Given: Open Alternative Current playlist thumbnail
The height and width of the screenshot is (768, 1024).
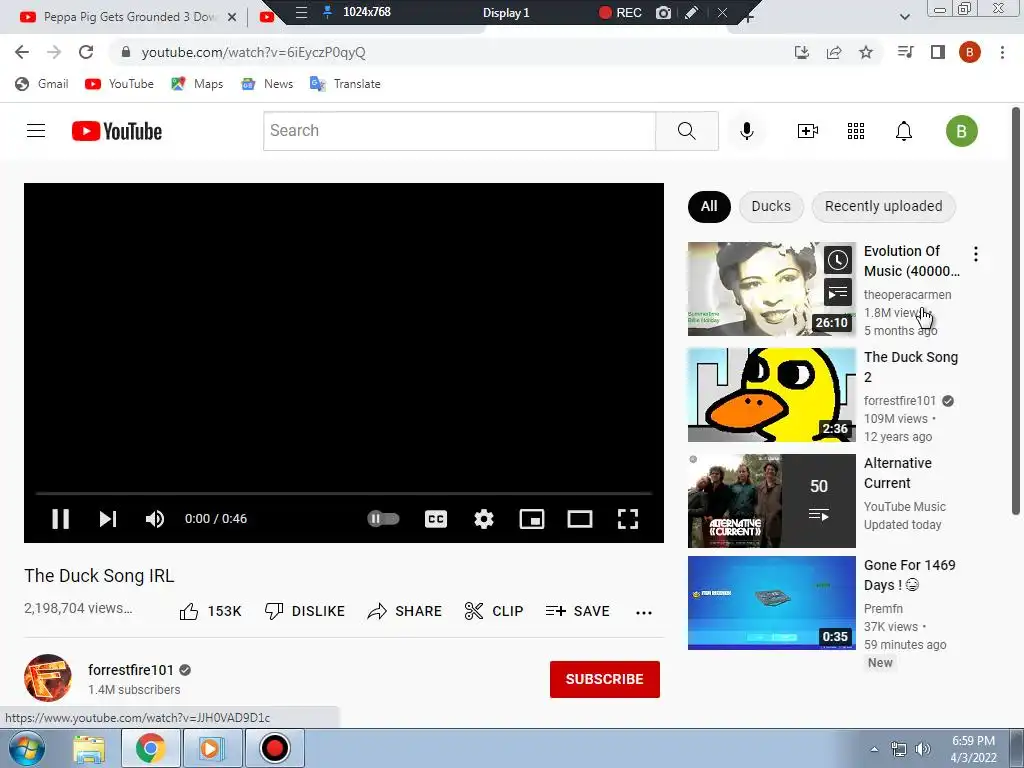Looking at the screenshot, I should (771, 501).
